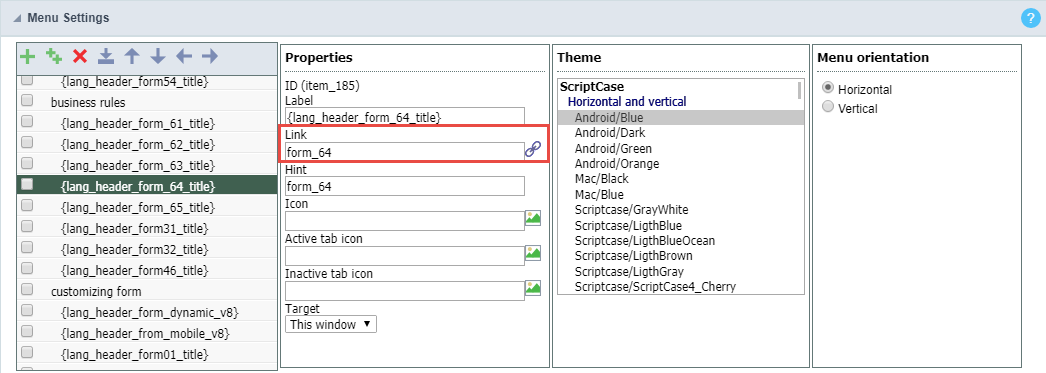Check the box for selected lang_header_form_64_title
The image size is (1046, 373).
click(x=27, y=184)
